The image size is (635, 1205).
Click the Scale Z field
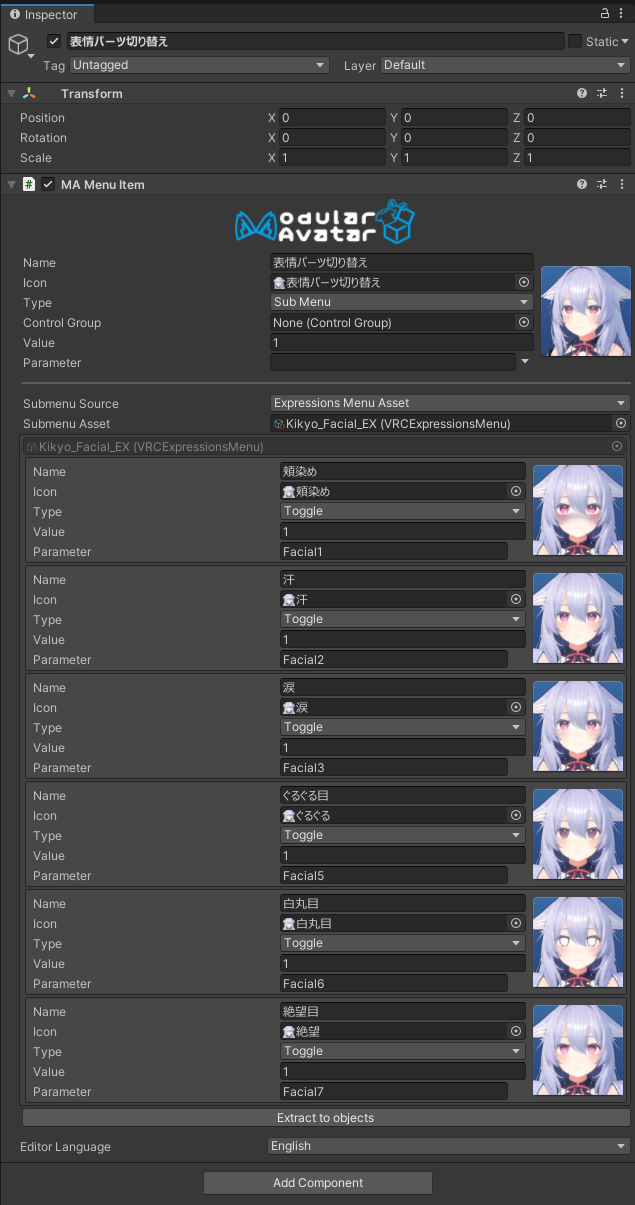577,157
